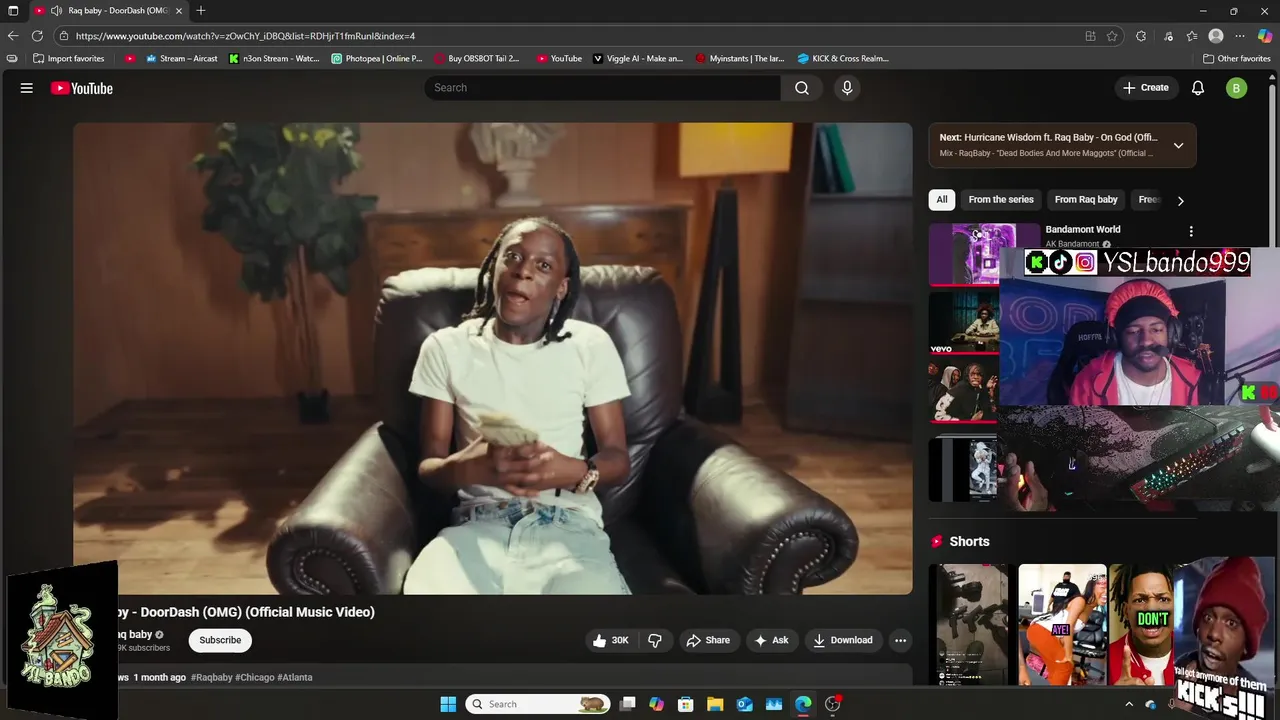Select From Raq baby chip

[1086, 199]
